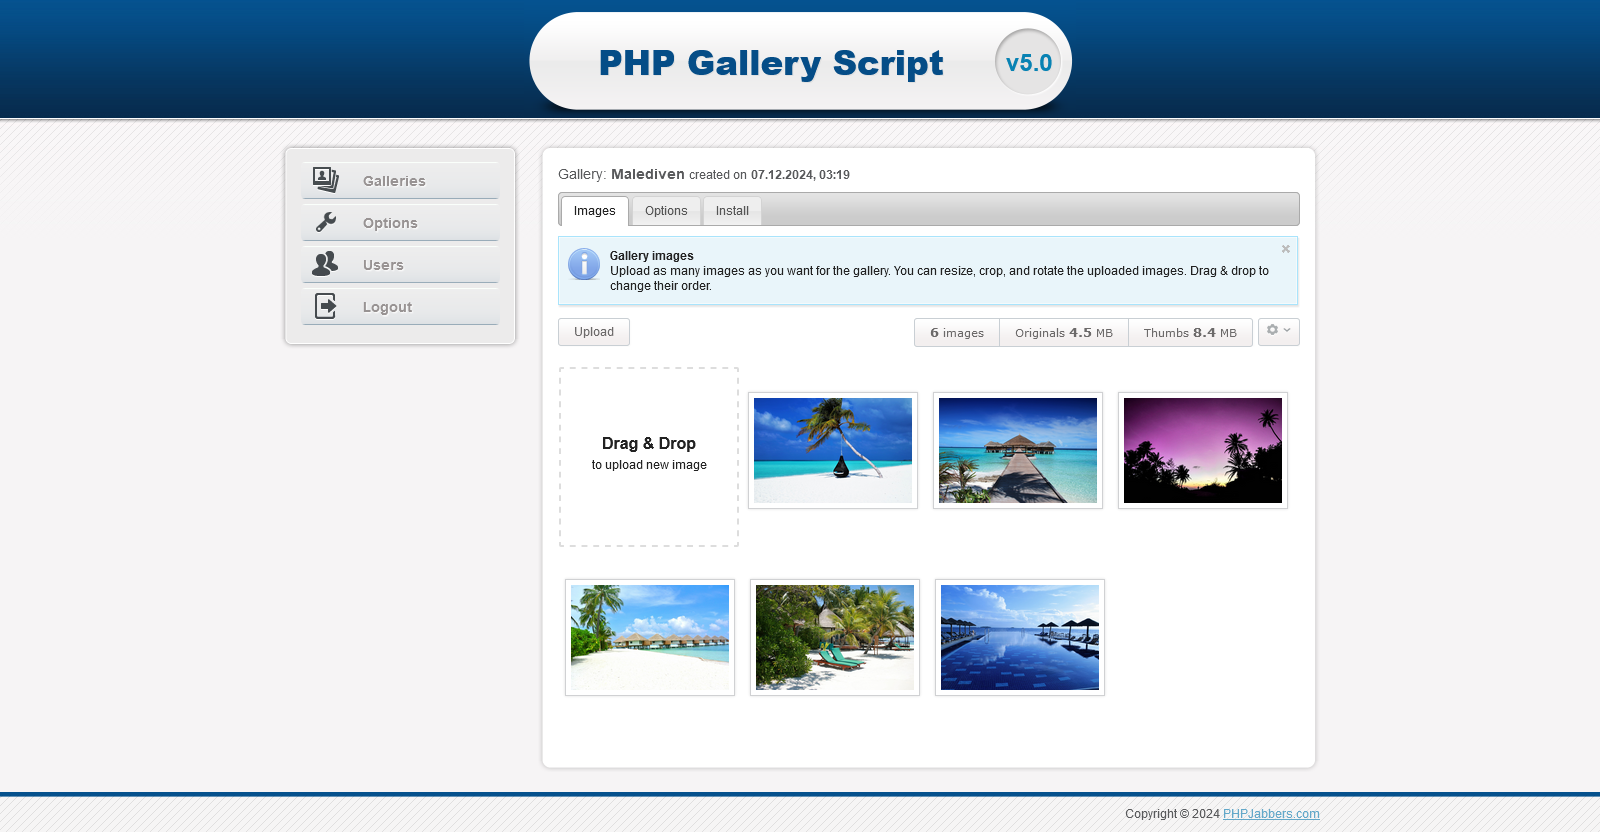Click the Galleries photo stack icon
This screenshot has height=832, width=1600.
[x=325, y=180]
